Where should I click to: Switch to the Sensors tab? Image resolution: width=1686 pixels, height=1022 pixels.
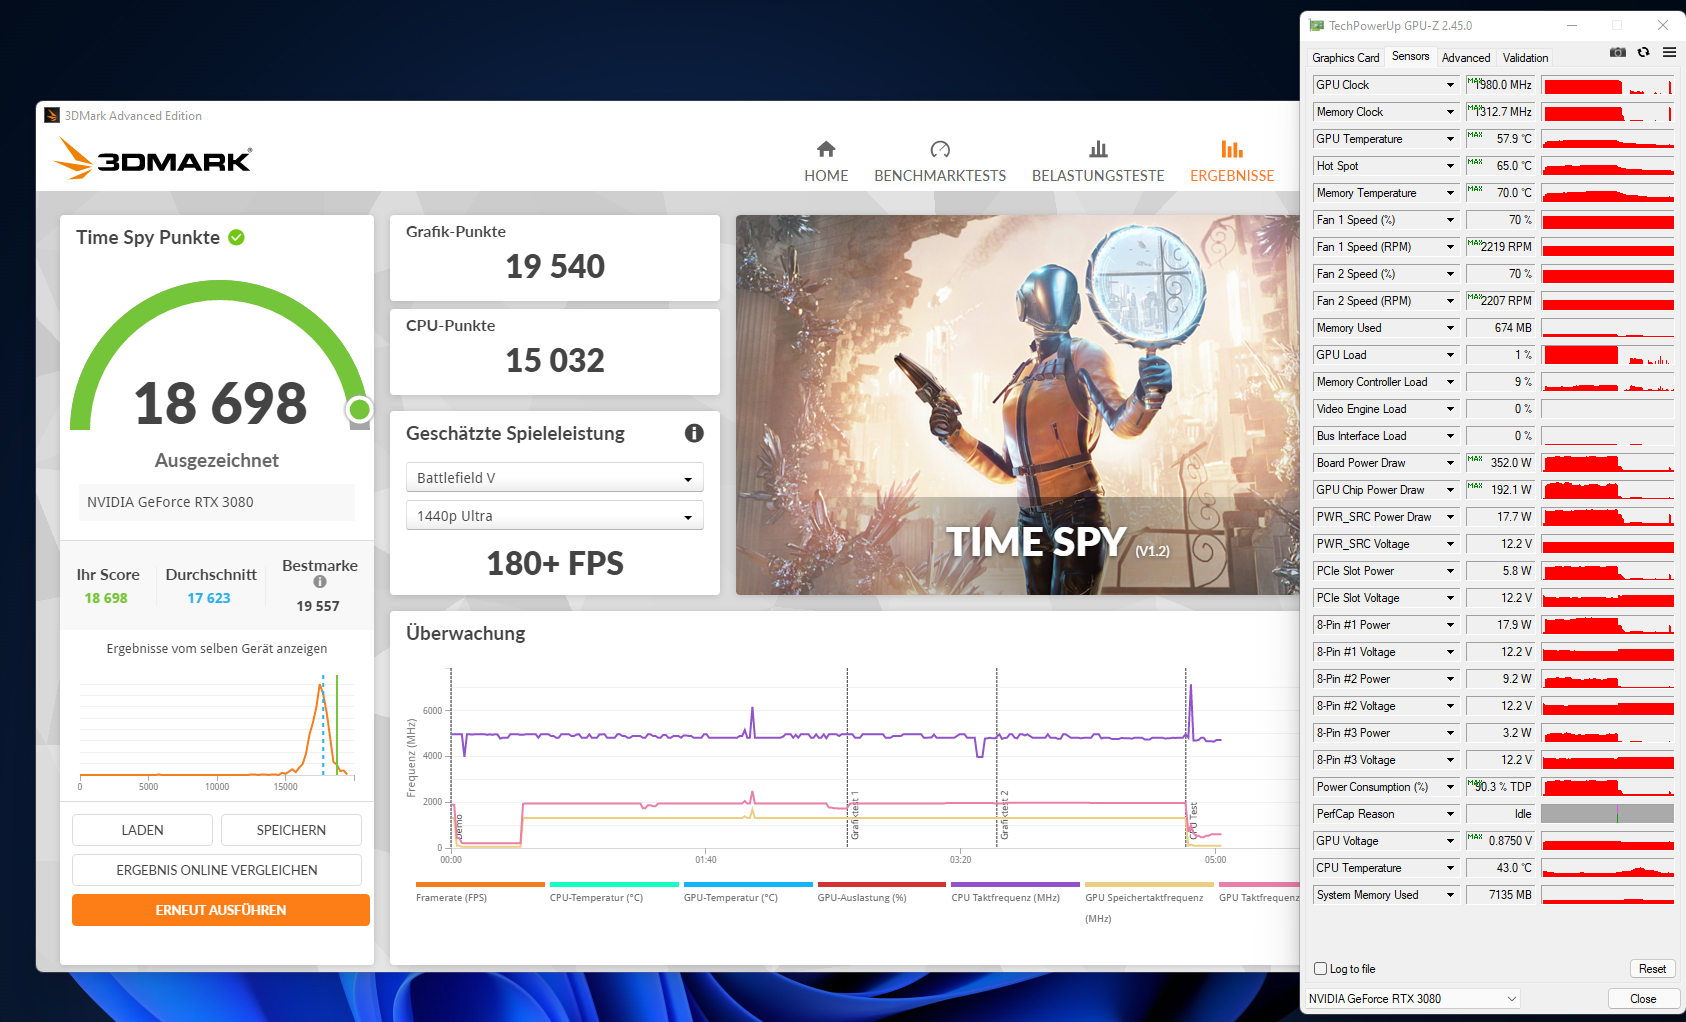pos(1411,56)
